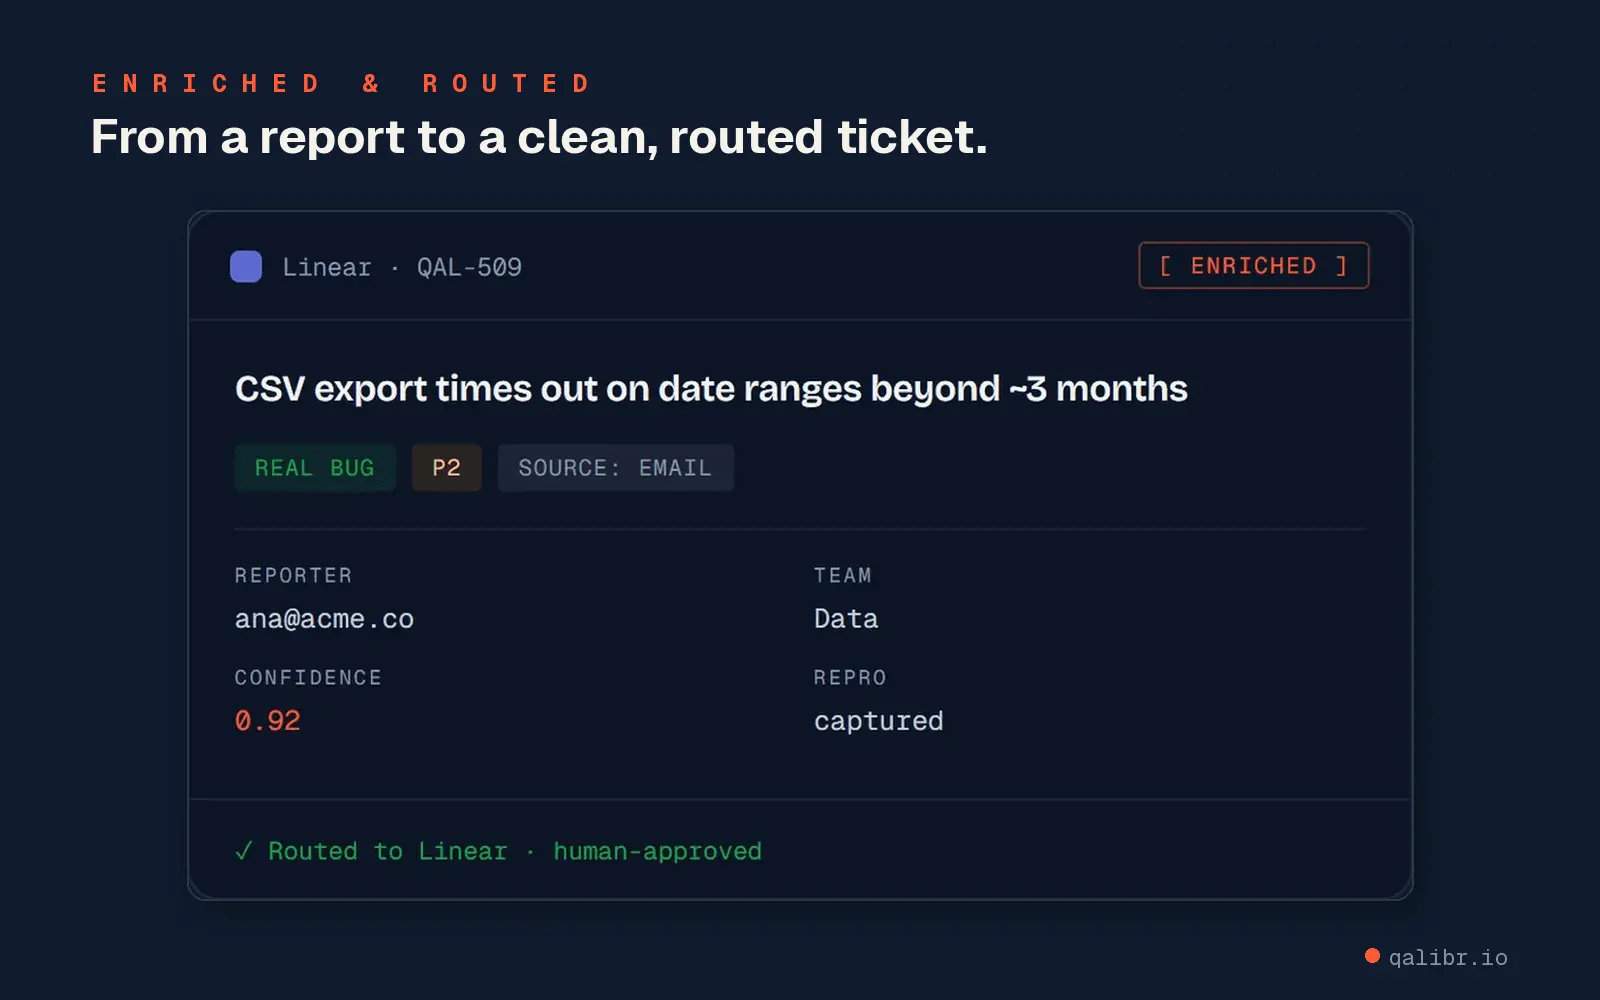Click reporter email ana@acme.co

[x=324, y=619]
